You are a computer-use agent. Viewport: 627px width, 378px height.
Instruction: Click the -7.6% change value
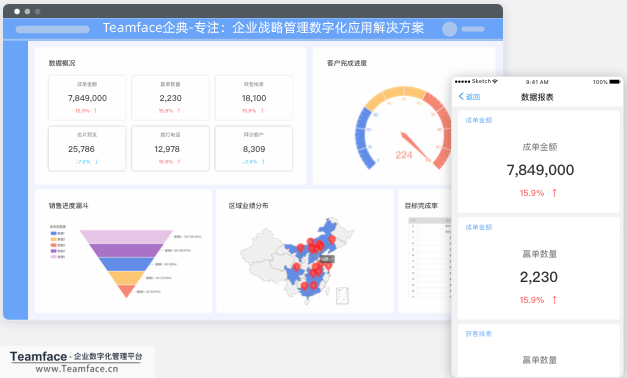[83, 162]
